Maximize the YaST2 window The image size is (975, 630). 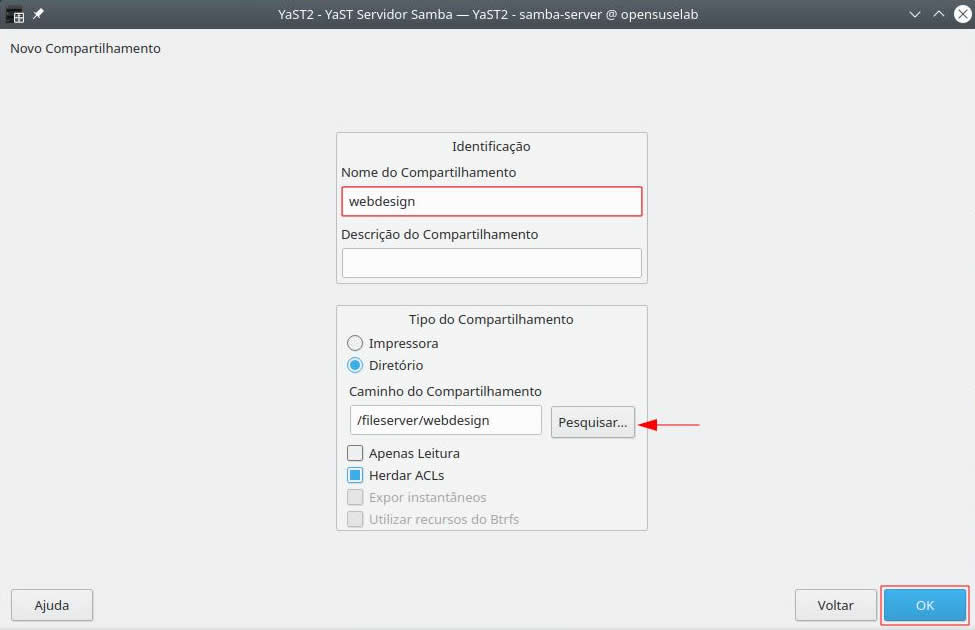click(x=938, y=14)
